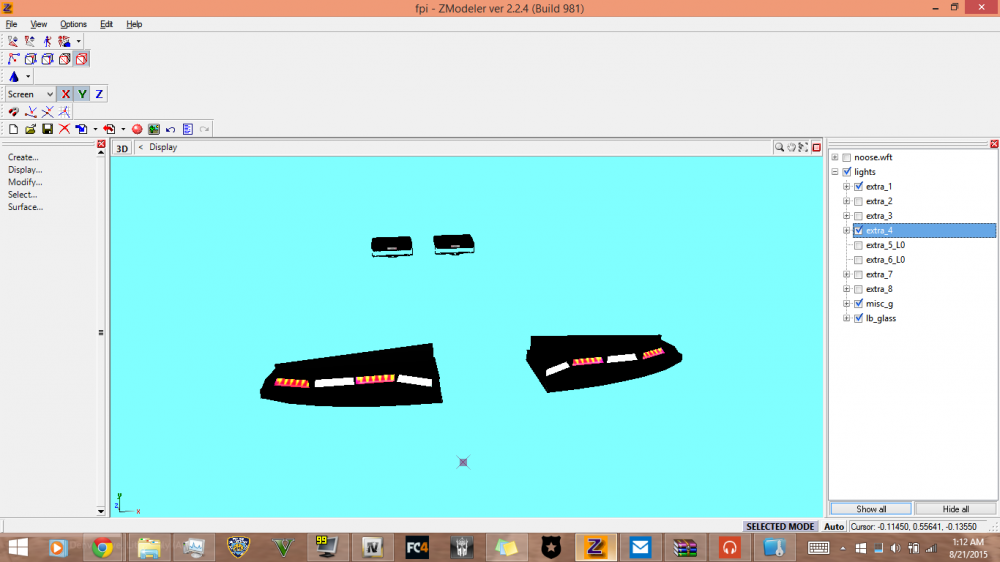This screenshot has height=562, width=1000.
Task: Click the 3D viewport type button
Action: click(122, 148)
